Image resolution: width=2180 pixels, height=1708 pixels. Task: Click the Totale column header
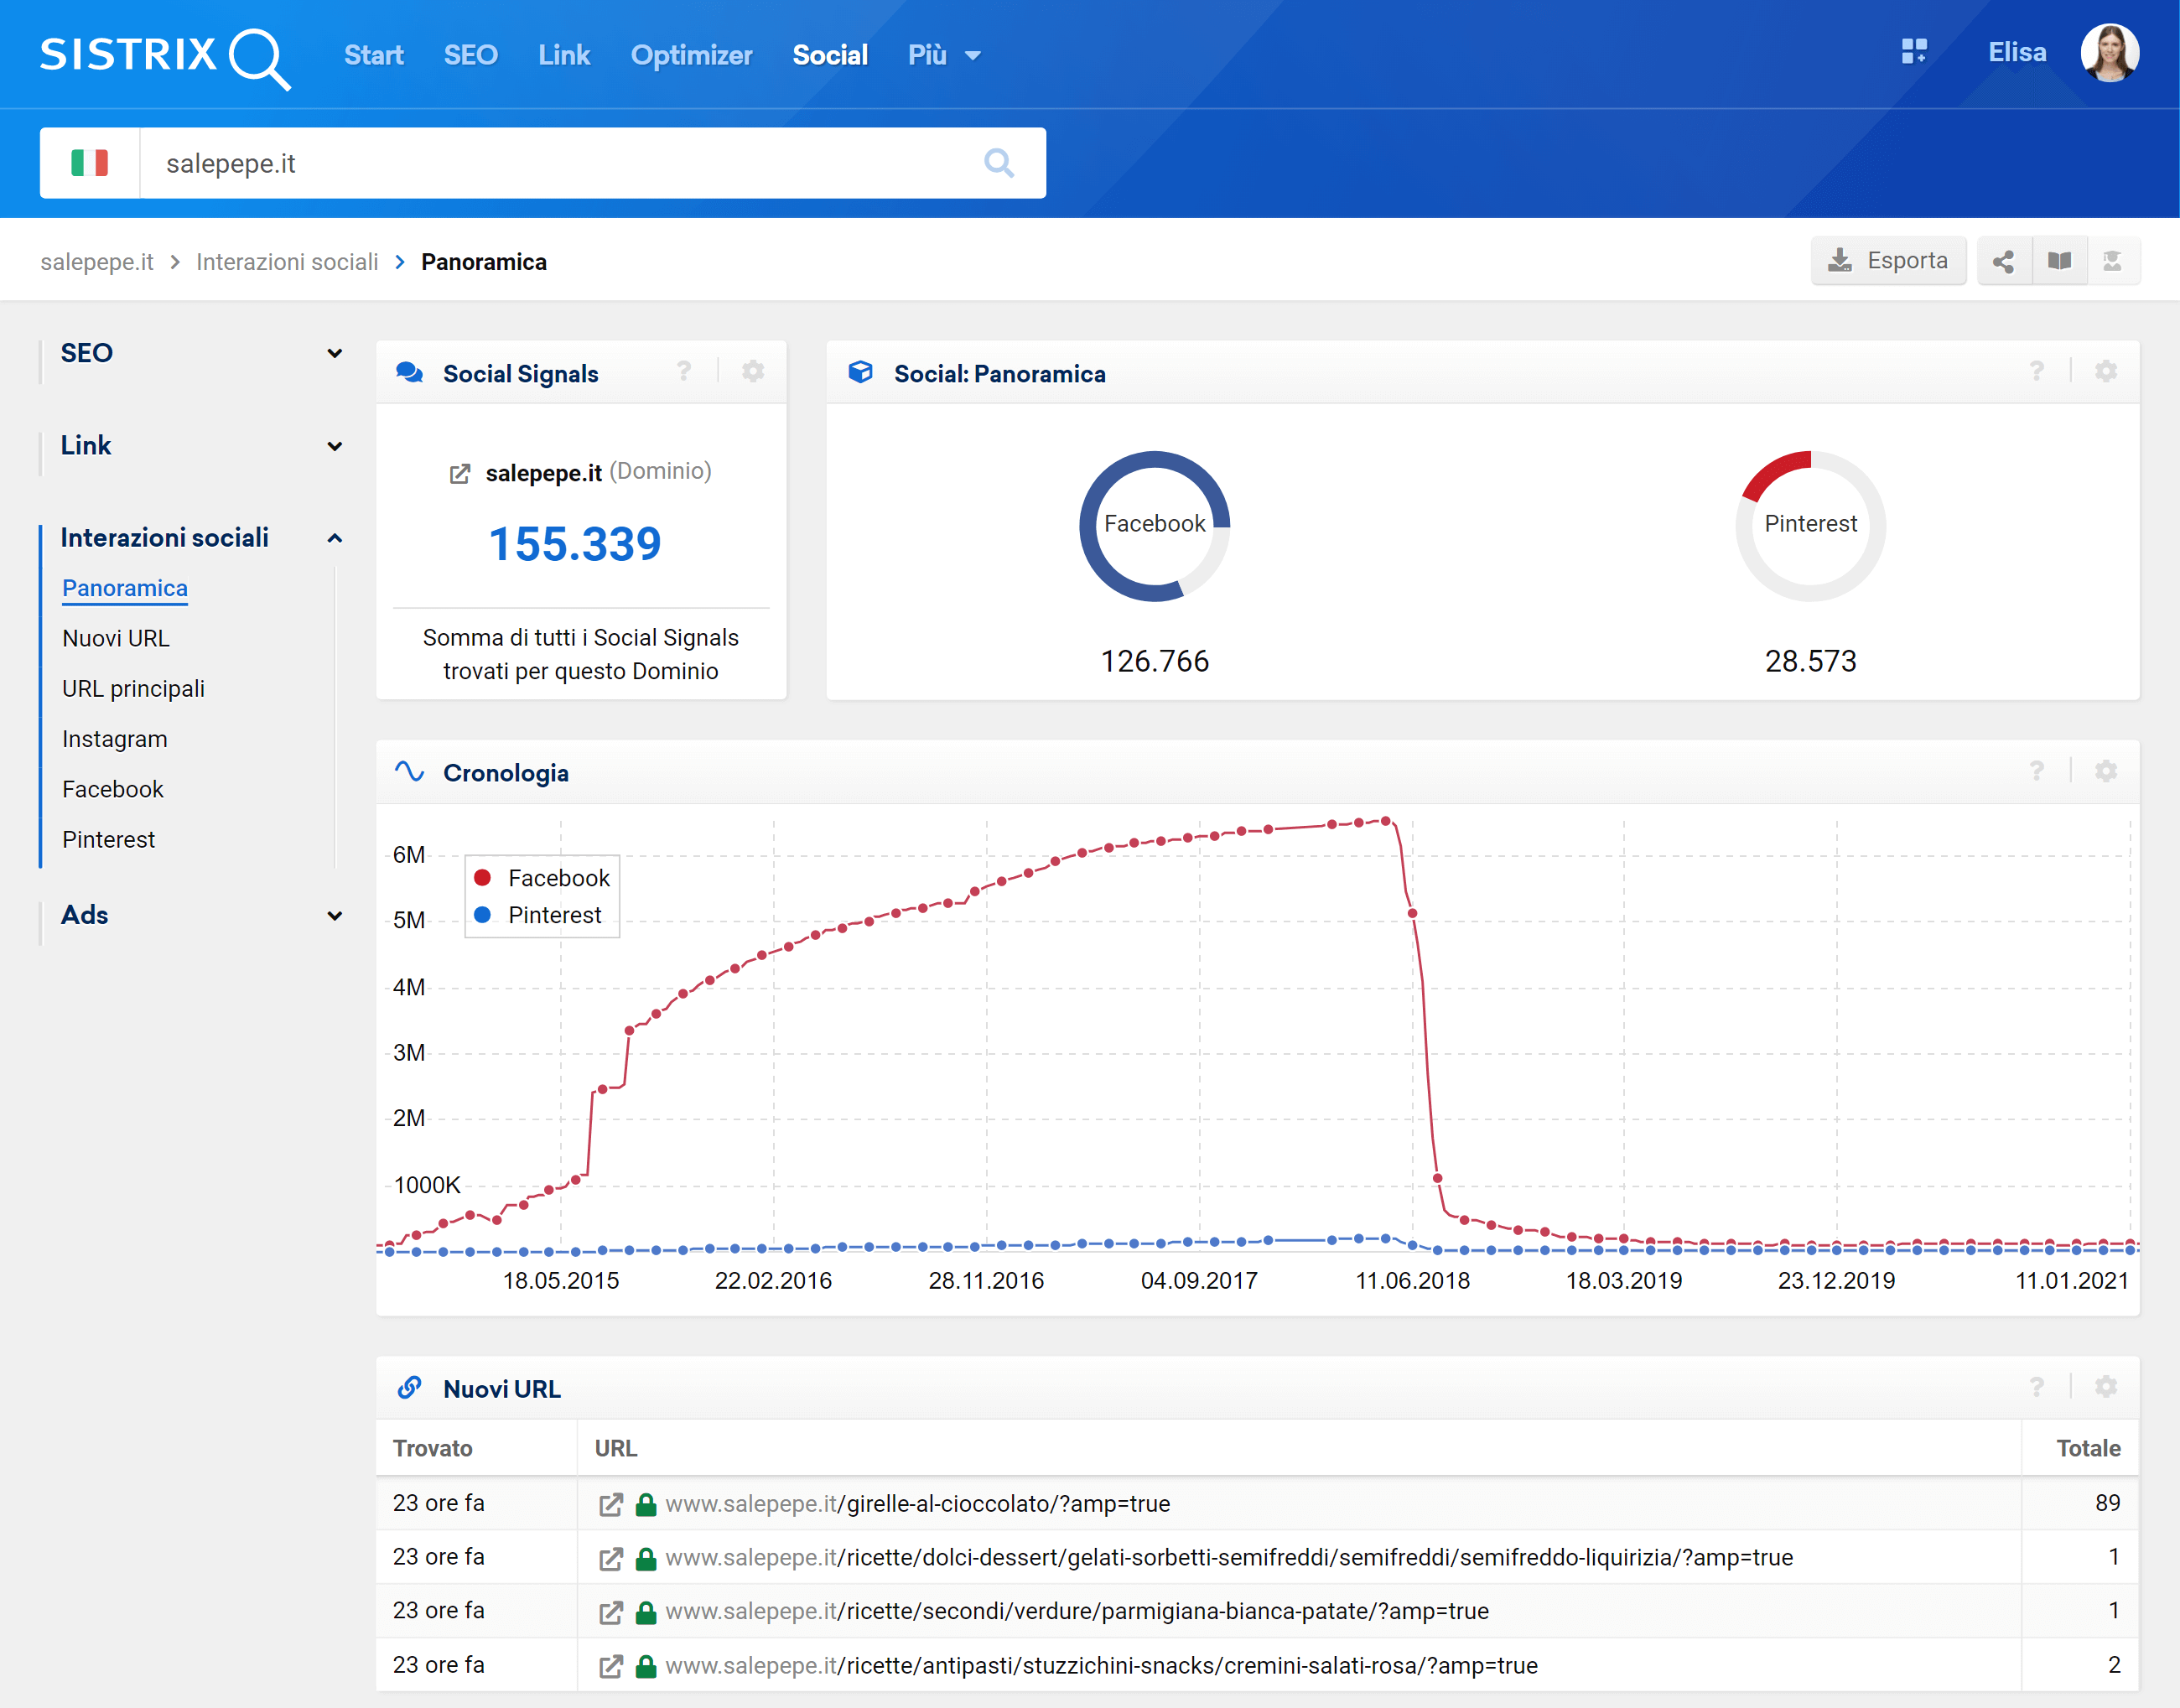coord(2088,1448)
